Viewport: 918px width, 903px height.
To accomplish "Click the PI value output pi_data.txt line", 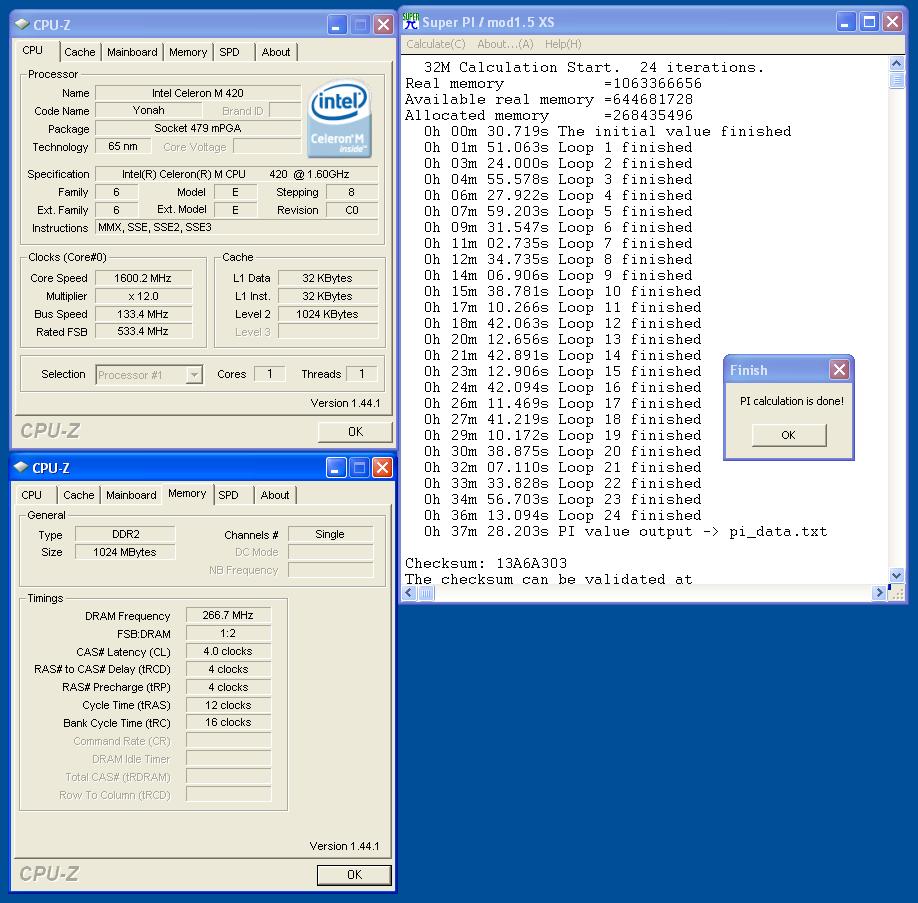I will (625, 531).
